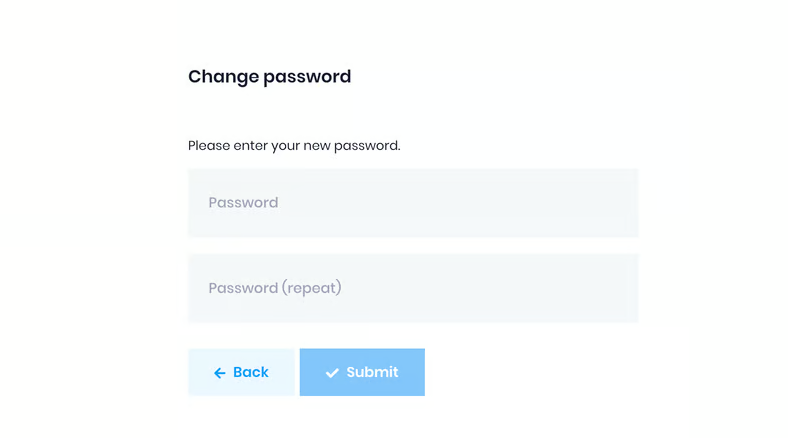Click the checkmark icon on Submit
788x438 pixels.
[332, 373]
